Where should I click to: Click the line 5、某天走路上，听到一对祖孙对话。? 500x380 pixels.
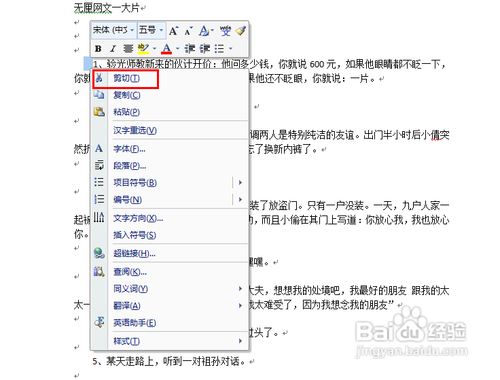coord(169,361)
